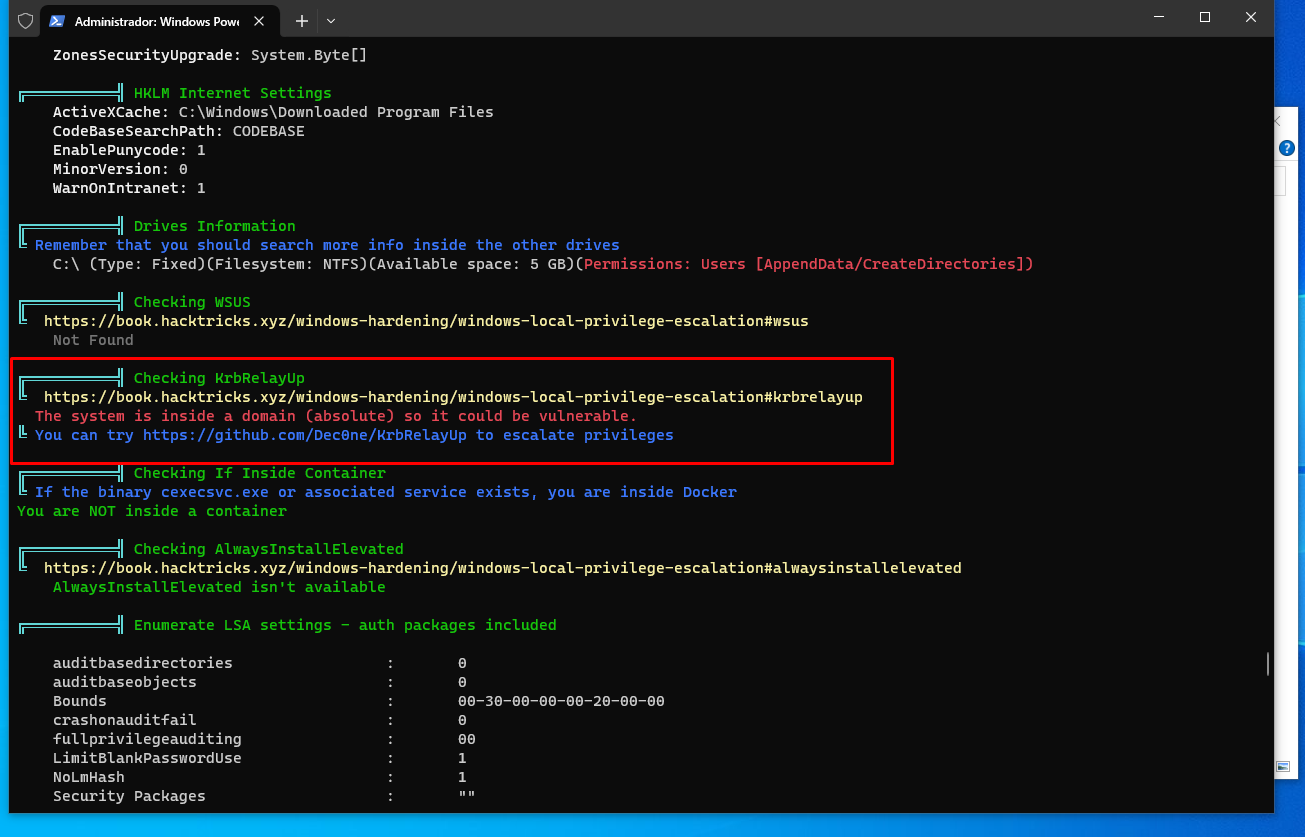Viewport: 1305px width, 837px height.
Task: Open the hacktricks WSUS URL
Action: (426, 321)
